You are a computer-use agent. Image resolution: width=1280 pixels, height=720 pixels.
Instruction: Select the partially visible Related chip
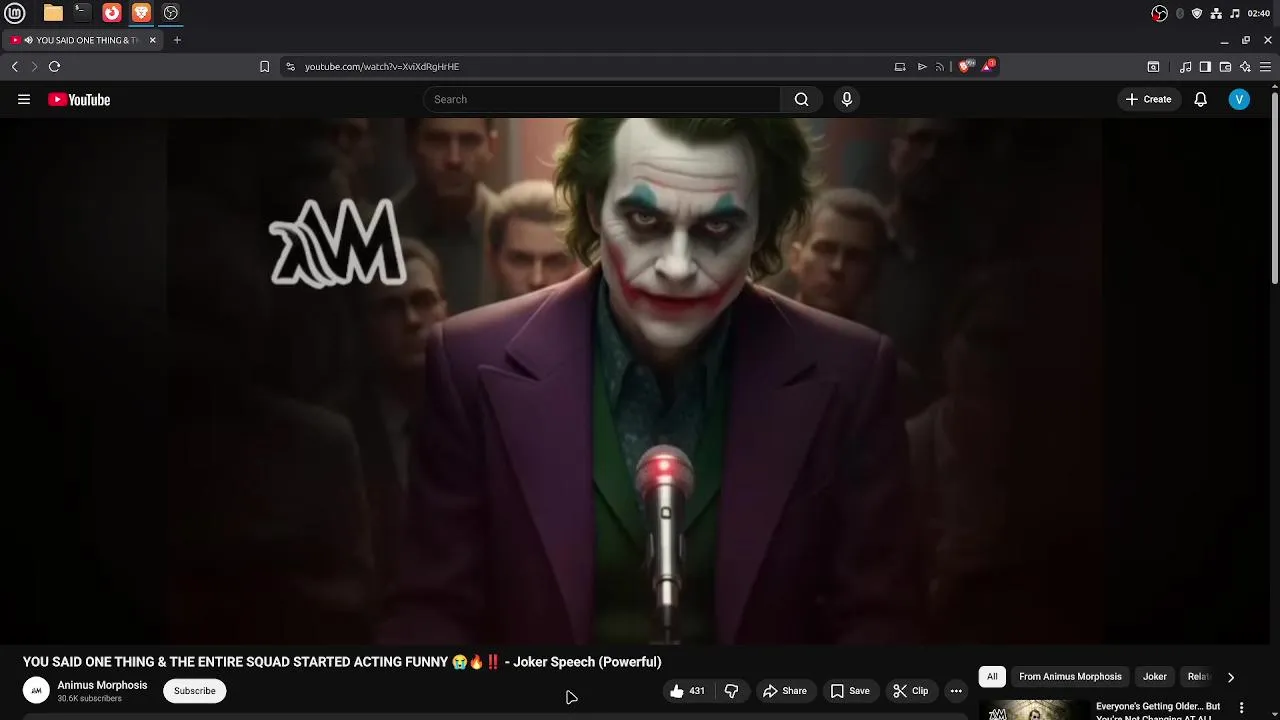pos(1198,677)
